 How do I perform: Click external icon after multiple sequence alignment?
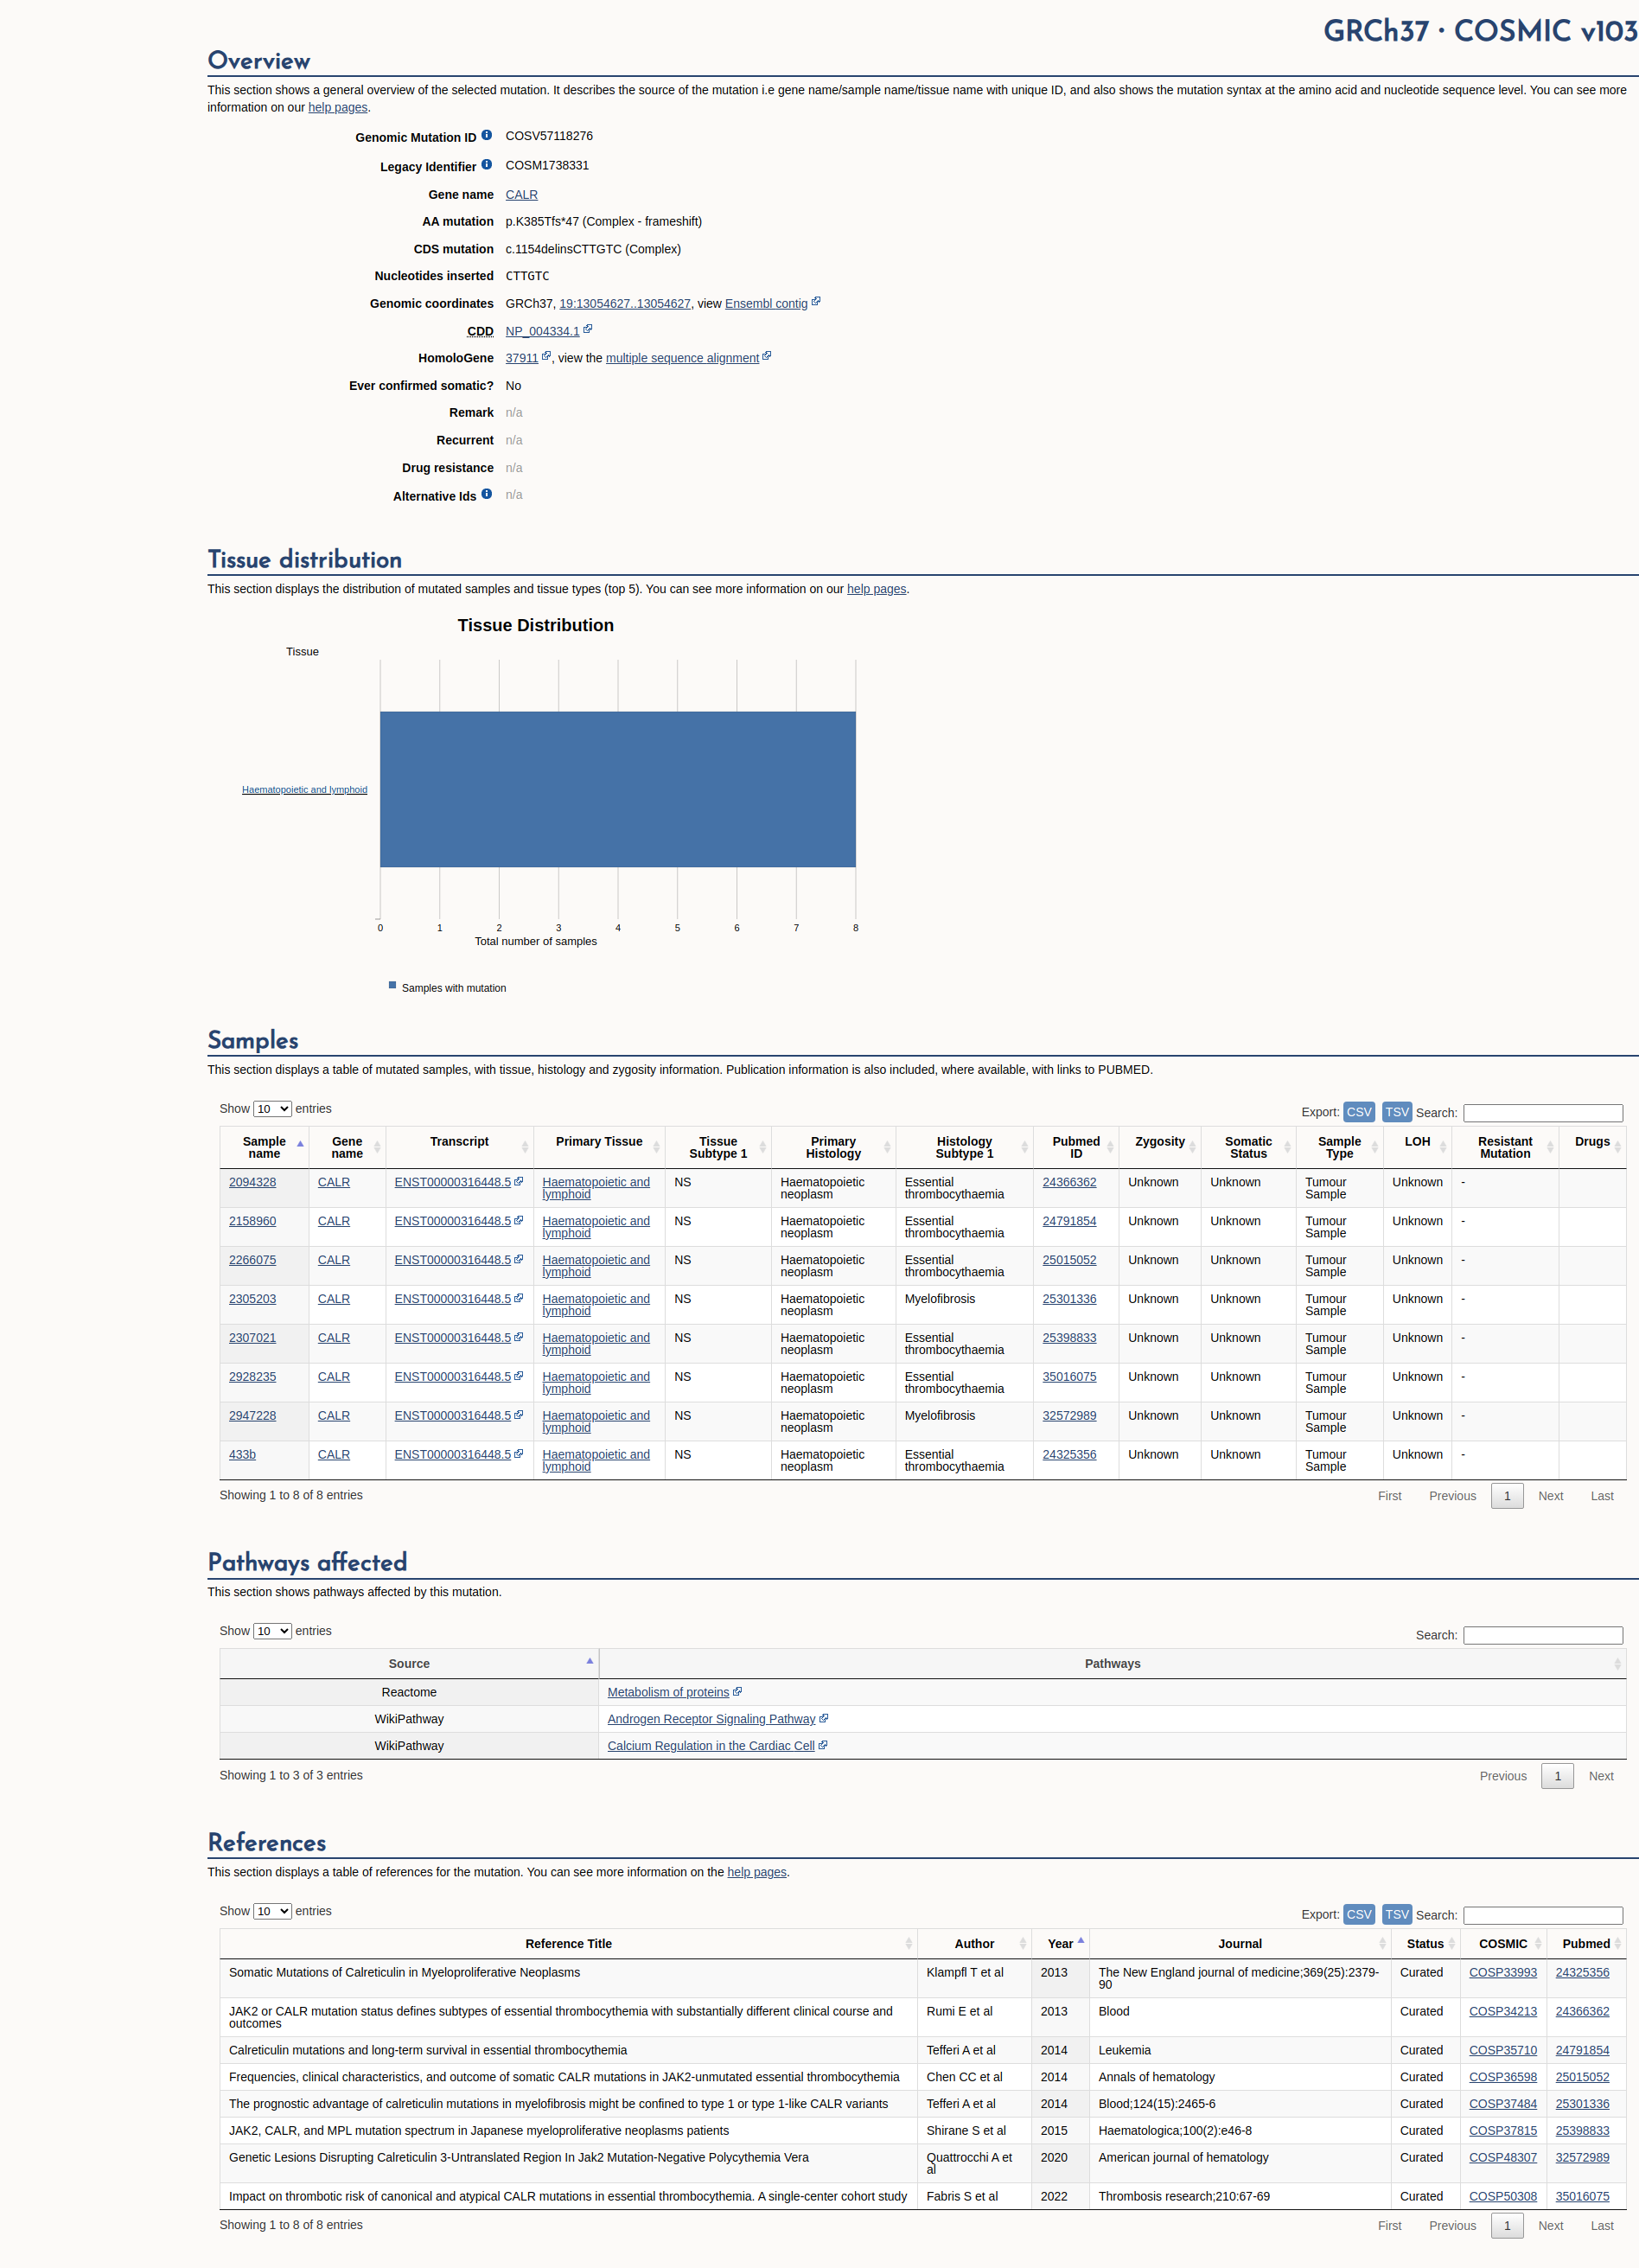[767, 356]
